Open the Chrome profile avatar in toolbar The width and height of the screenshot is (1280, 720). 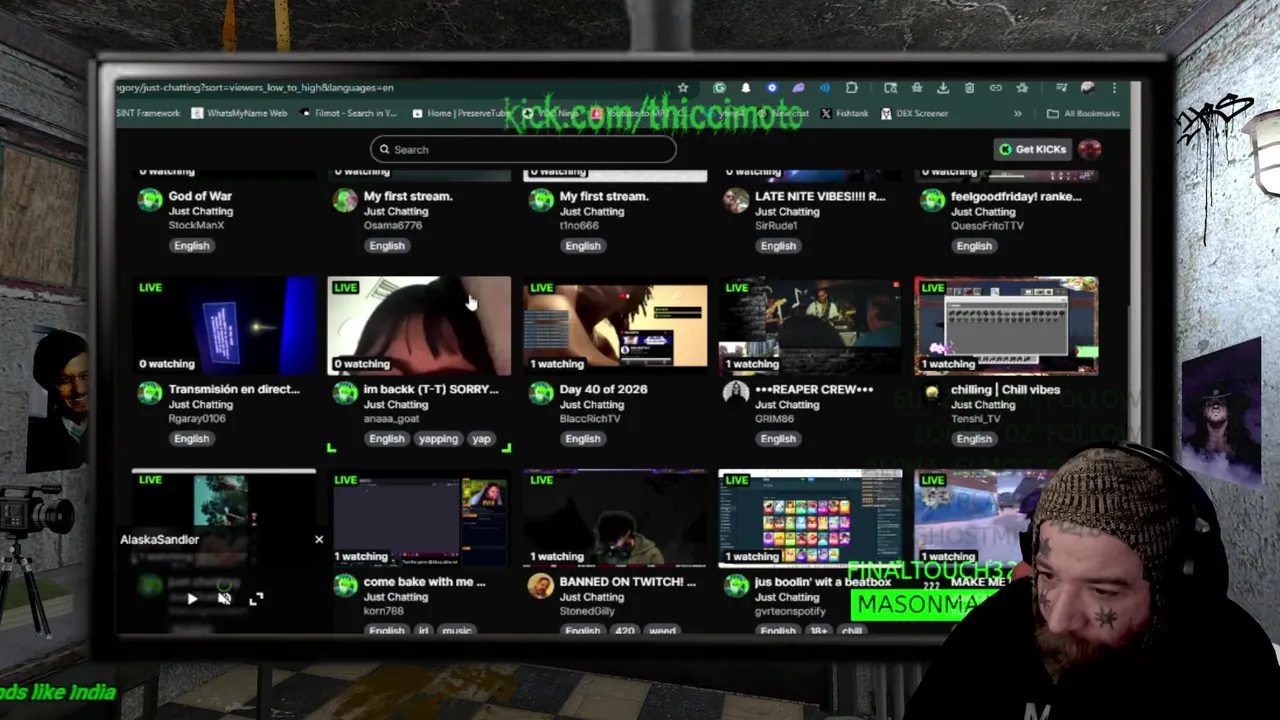tap(1088, 88)
